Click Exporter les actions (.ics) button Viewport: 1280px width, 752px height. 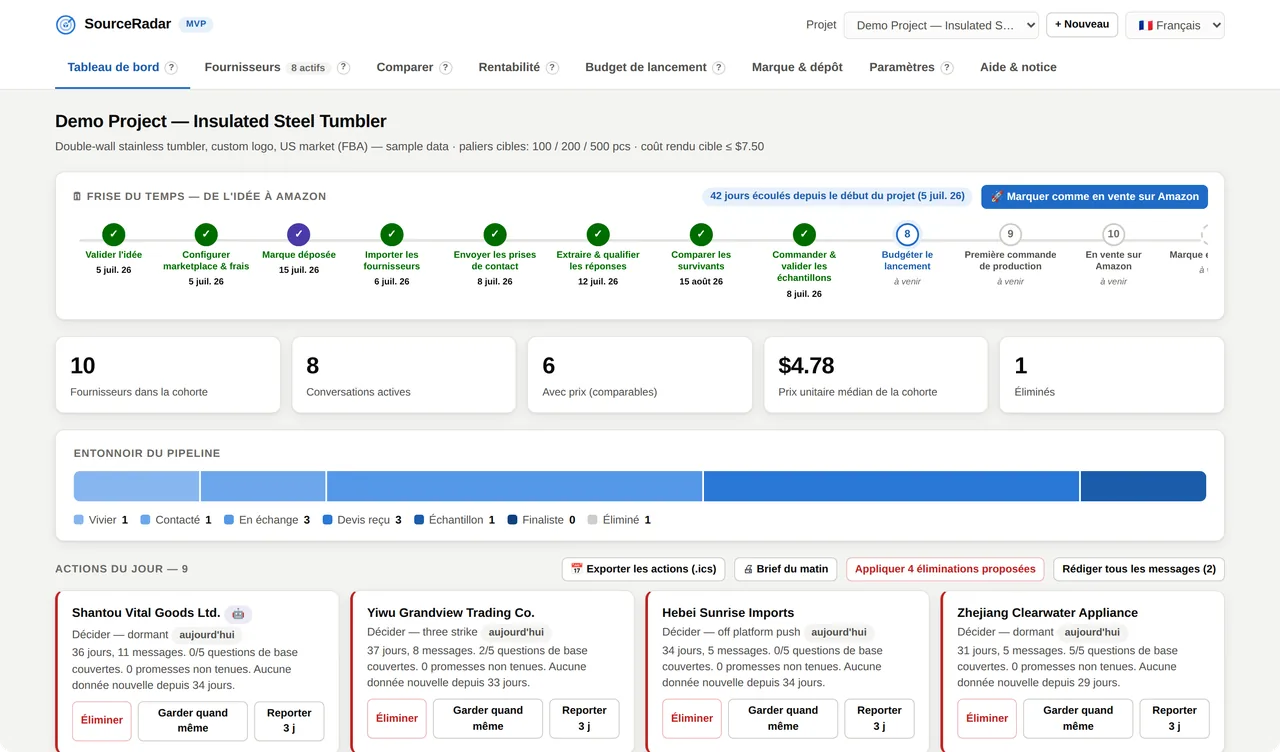(643, 569)
